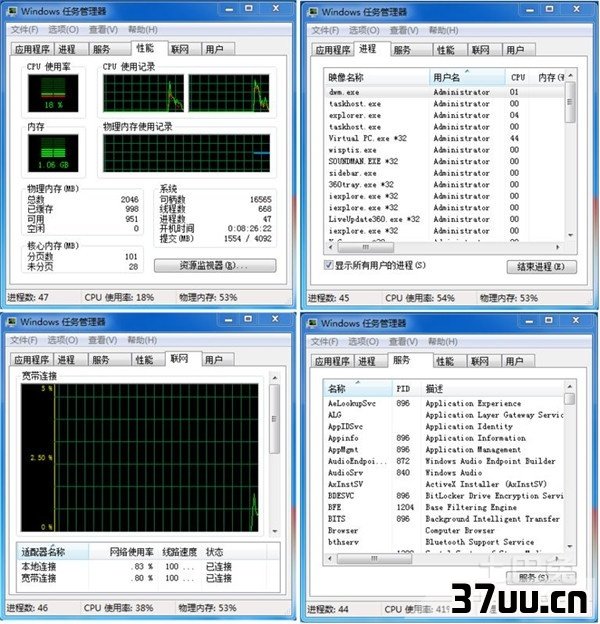The width and height of the screenshot is (600, 624).
Task: Click Task Manager title icon in 进程 window
Action: click(x=313, y=12)
